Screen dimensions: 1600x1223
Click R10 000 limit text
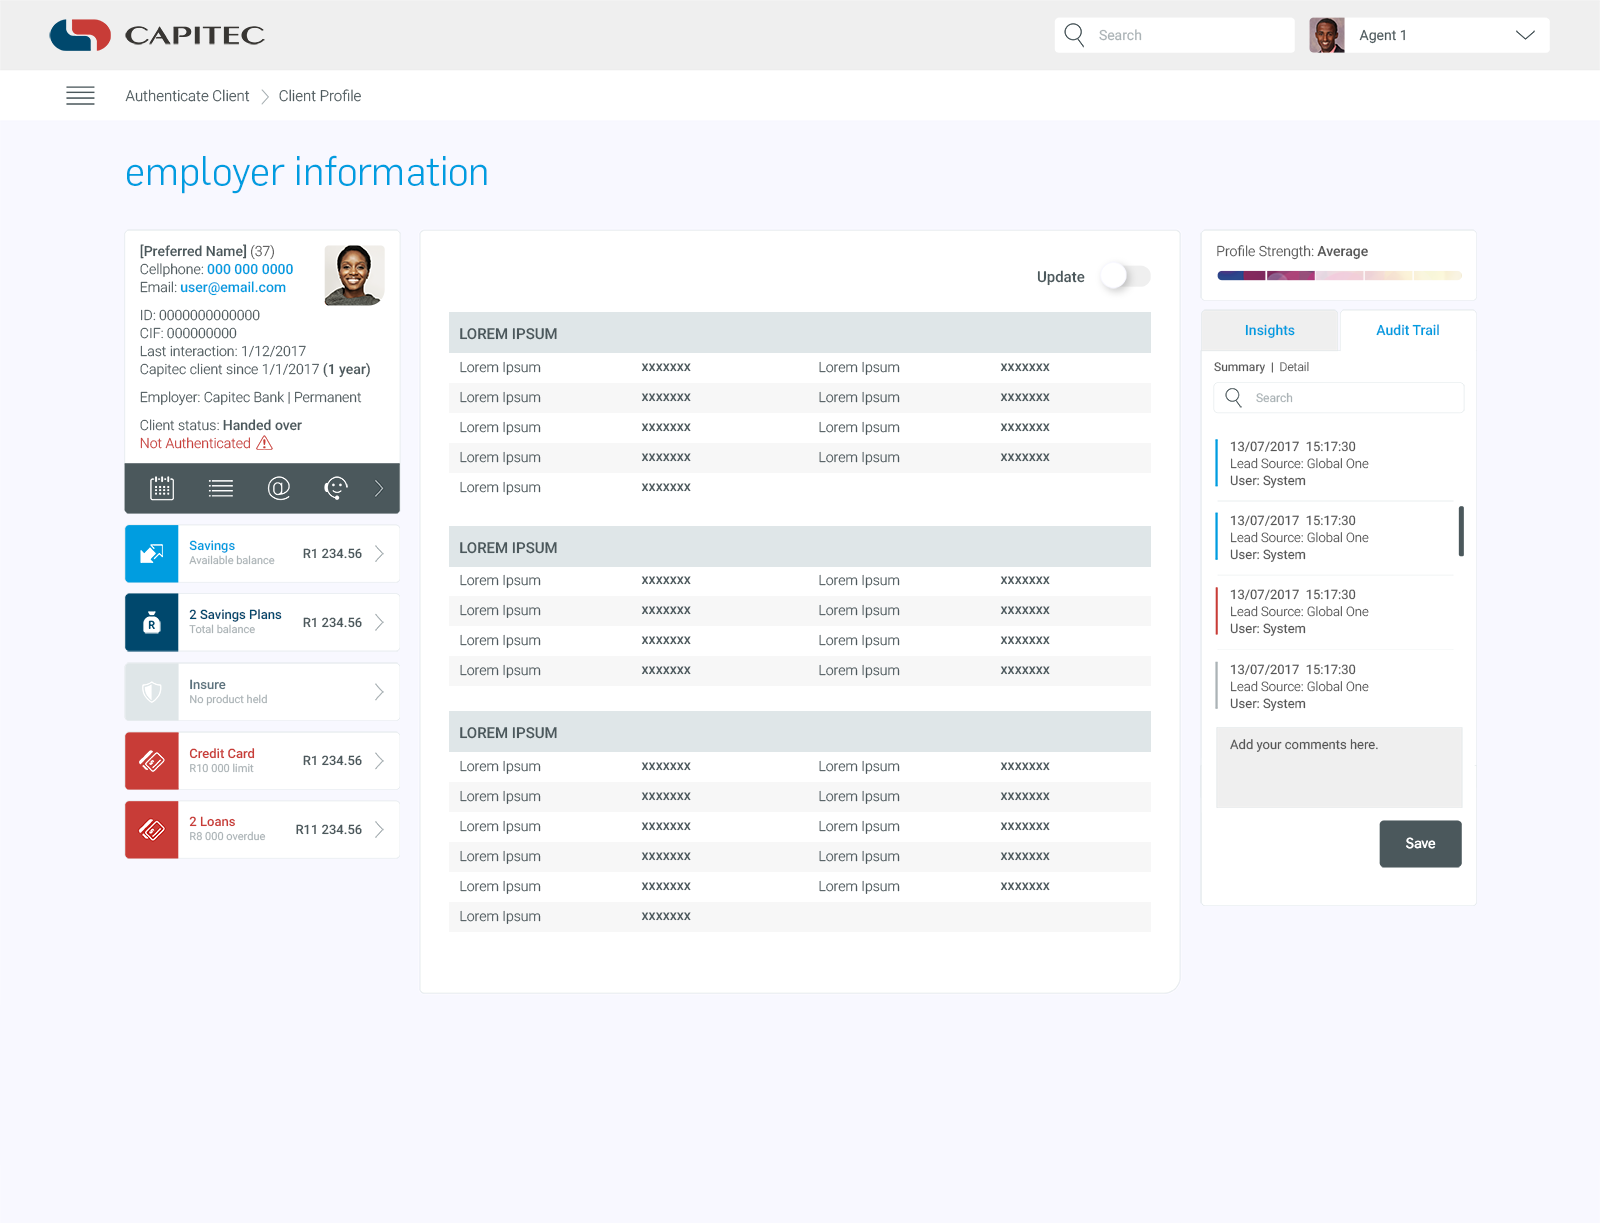pyautogui.click(x=221, y=769)
